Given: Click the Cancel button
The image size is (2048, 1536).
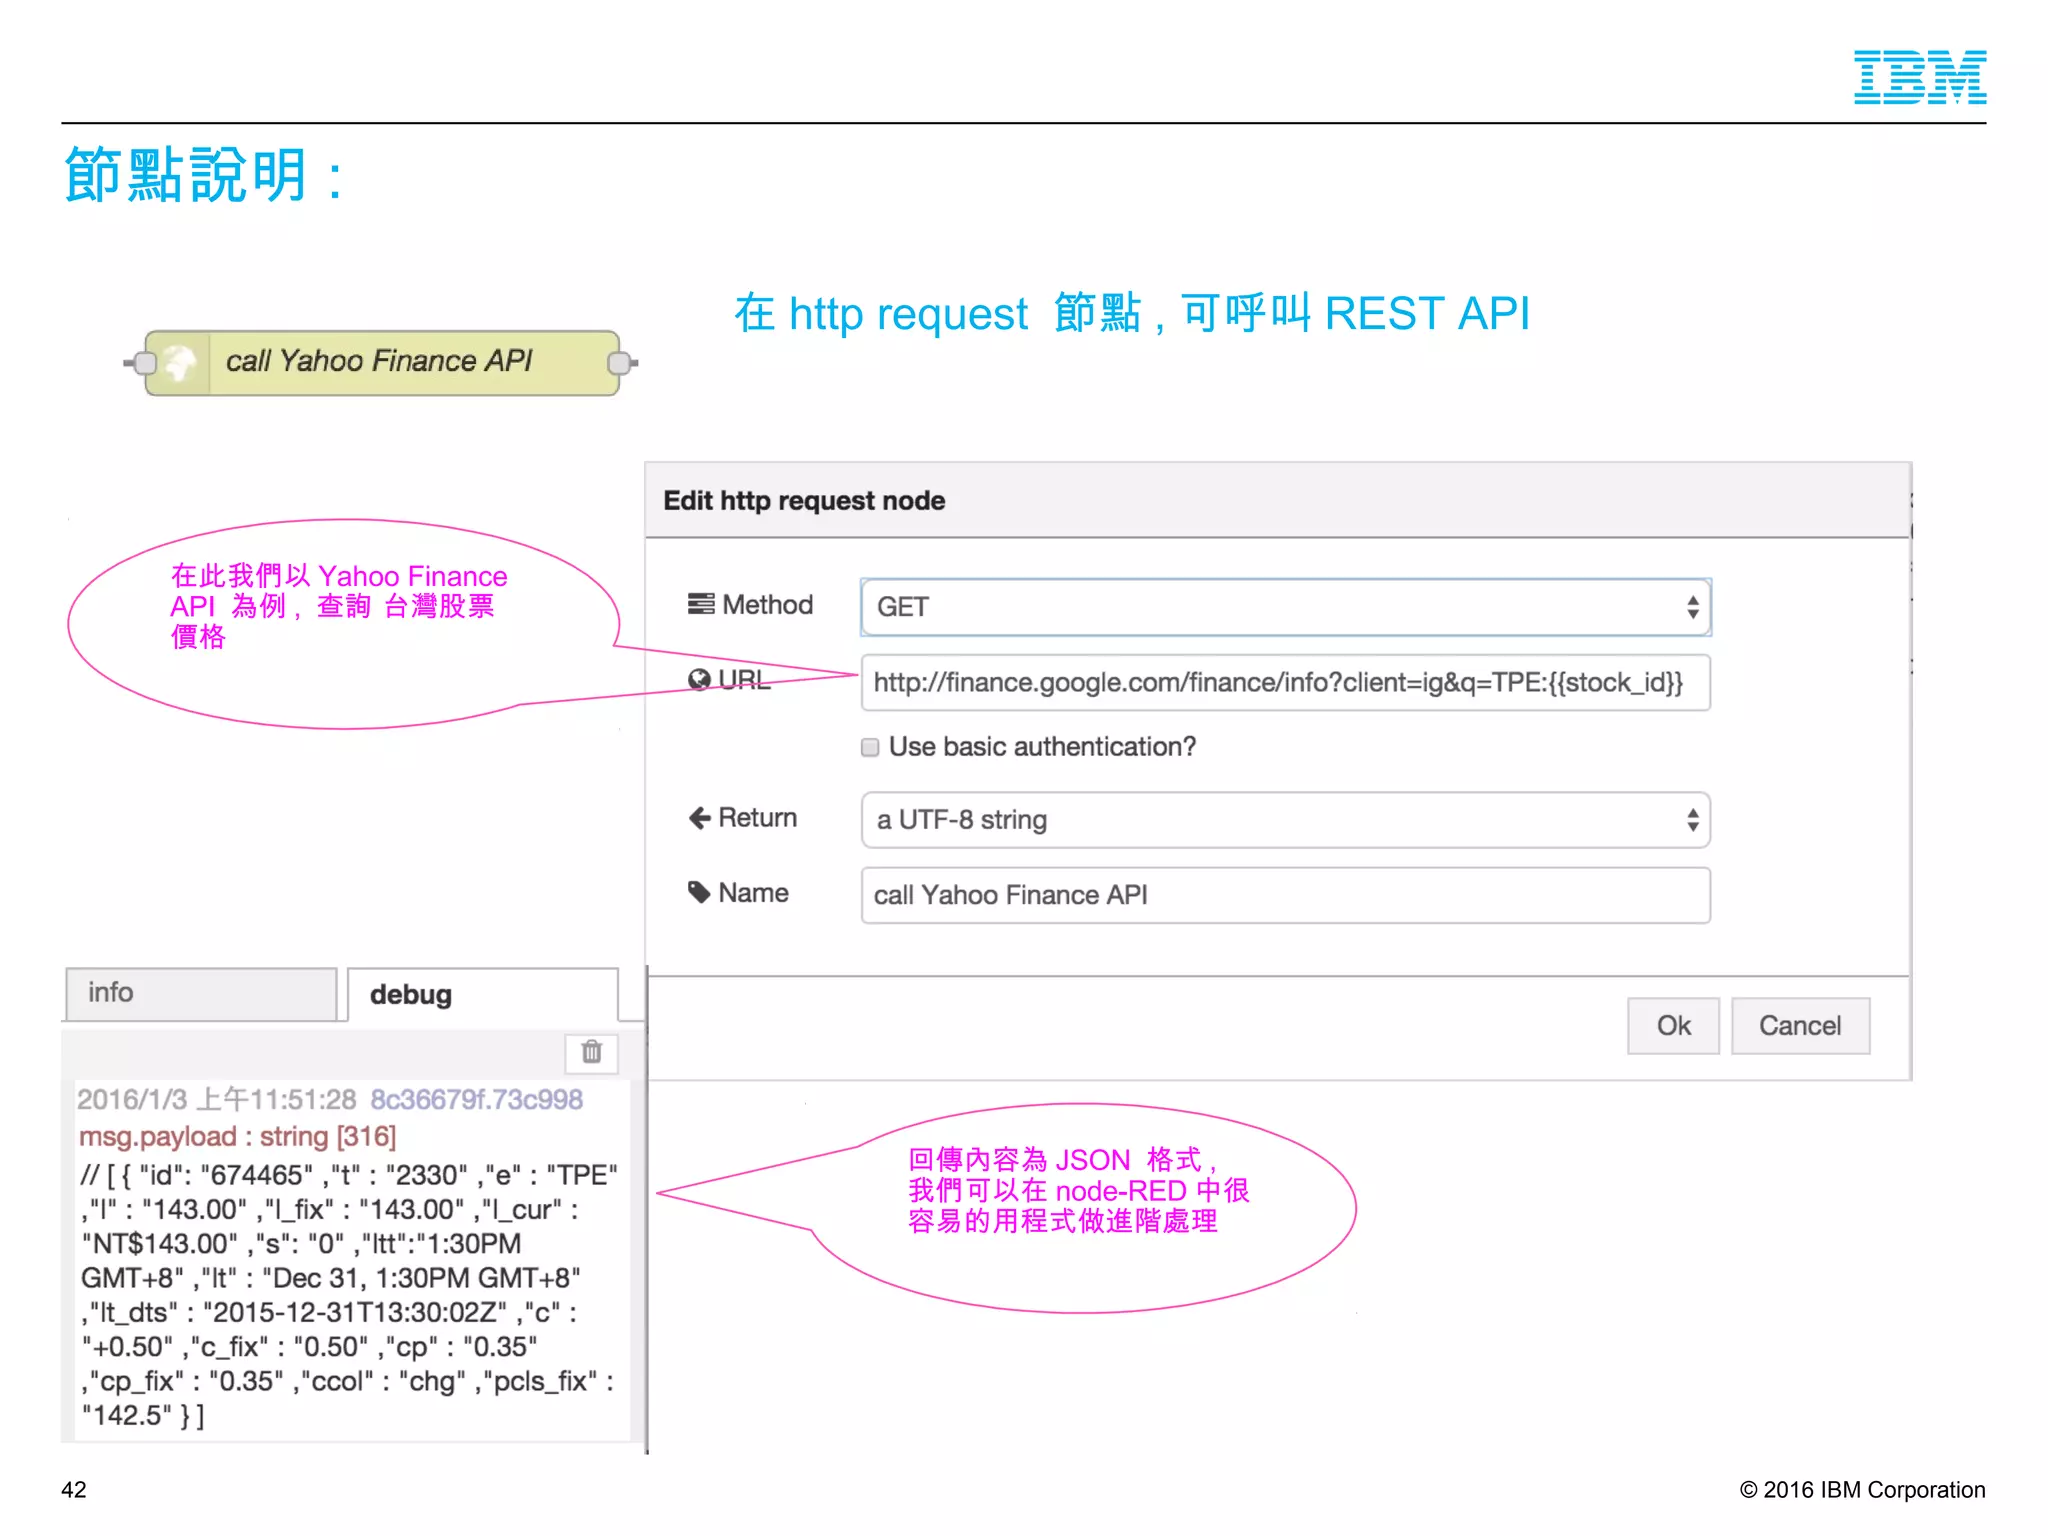Looking at the screenshot, I should click(1800, 1026).
